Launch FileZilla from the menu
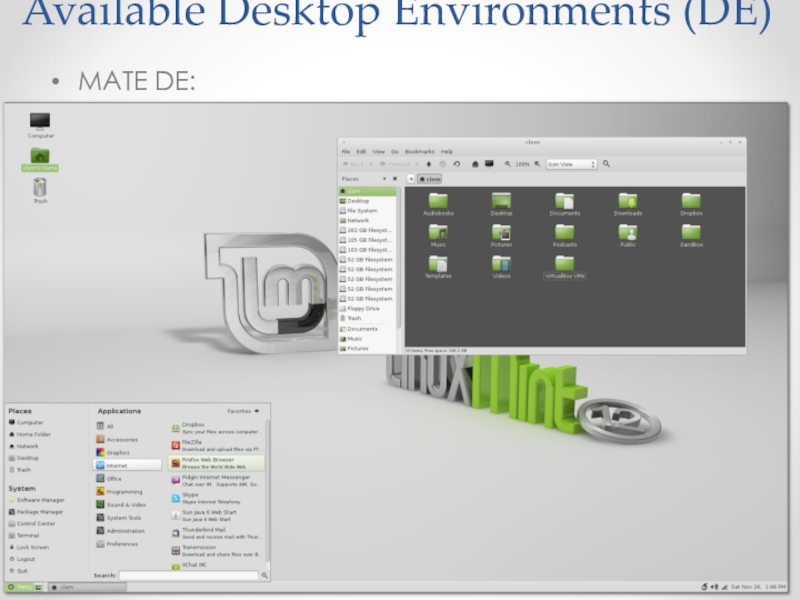This screenshot has width=800, height=600. pos(217,445)
